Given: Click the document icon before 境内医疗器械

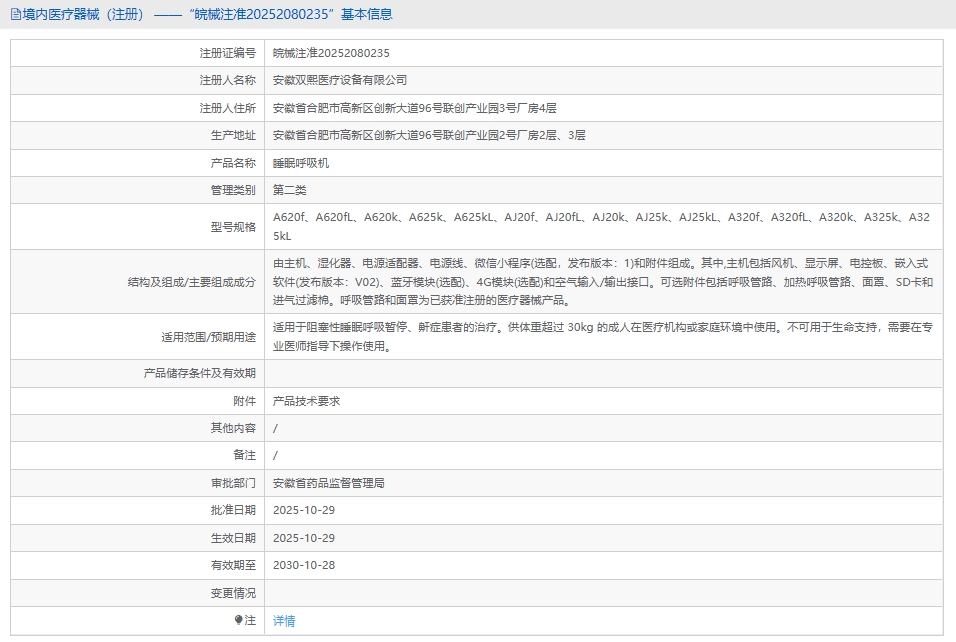Looking at the screenshot, I should (x=15, y=14).
